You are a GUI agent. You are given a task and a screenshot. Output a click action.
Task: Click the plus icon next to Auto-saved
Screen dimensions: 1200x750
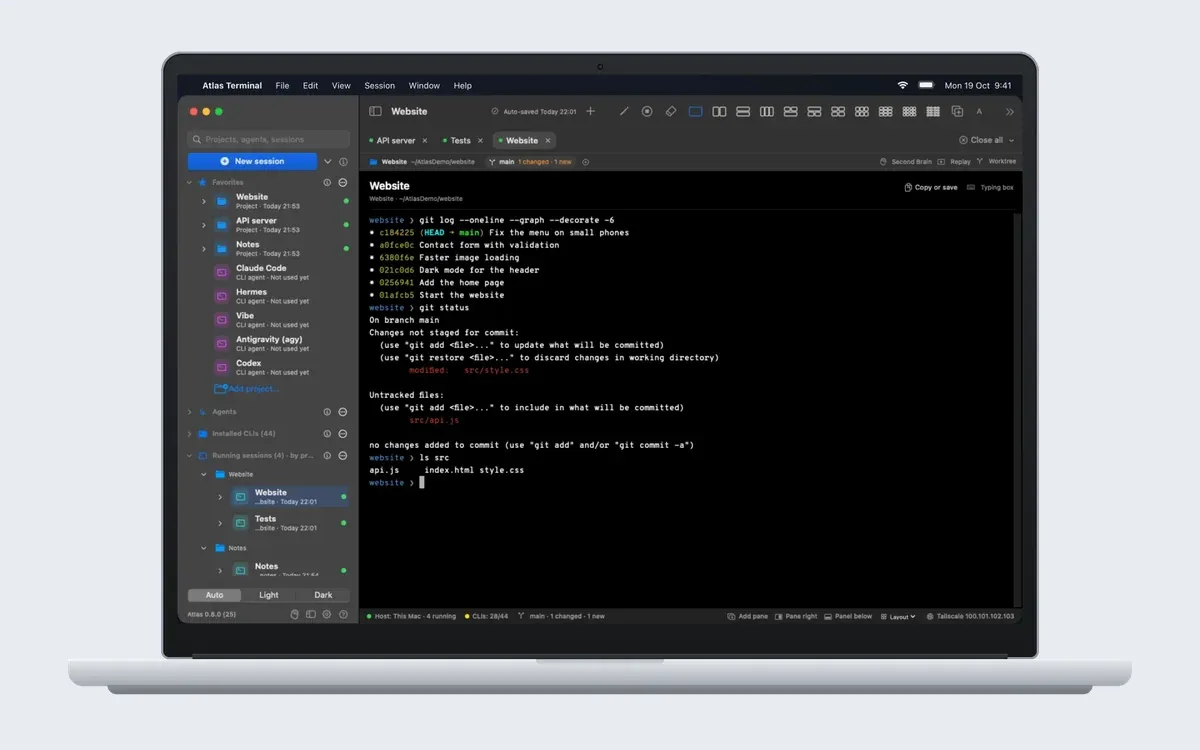click(590, 111)
